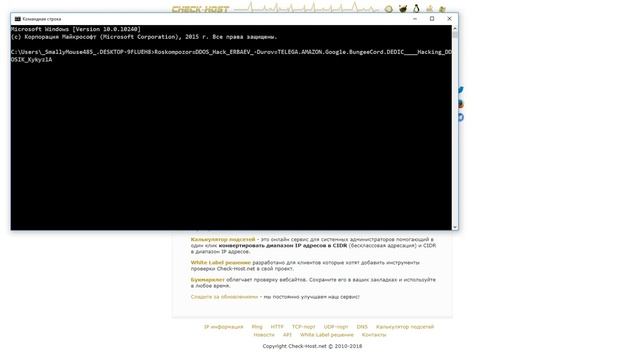Select the HTTP footer link
The height and width of the screenshot is (360, 640).
(277, 327)
